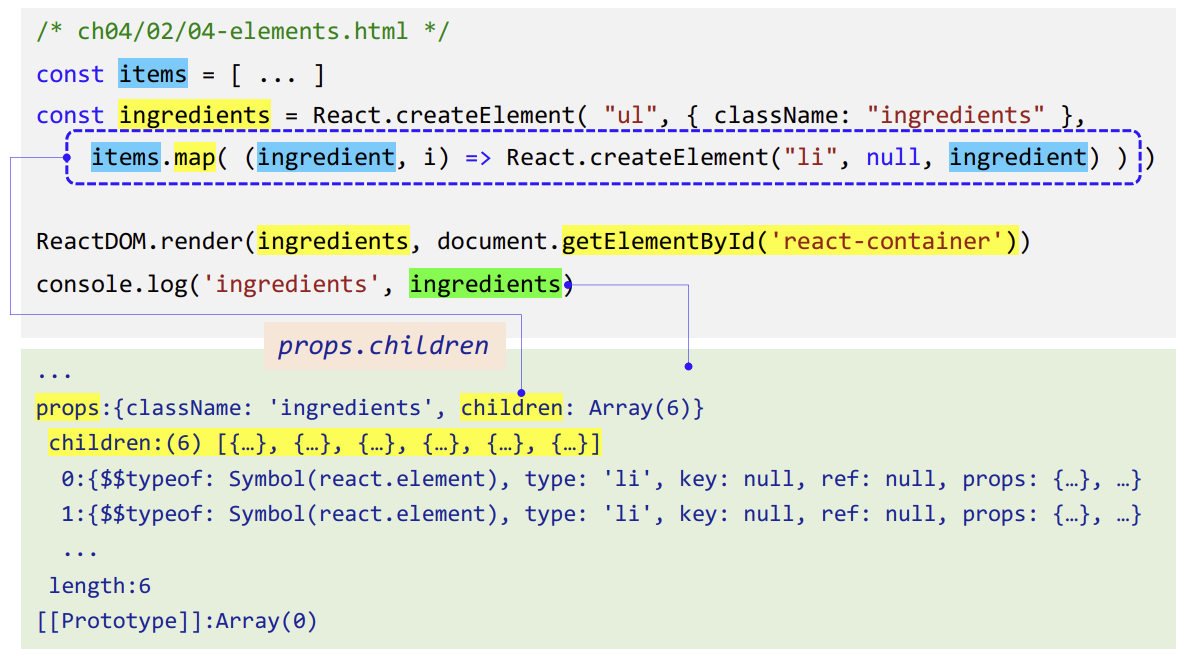Viewport: 1185px width, 657px height.
Task: Click the highlighted 'map' method
Action: [x=194, y=157]
